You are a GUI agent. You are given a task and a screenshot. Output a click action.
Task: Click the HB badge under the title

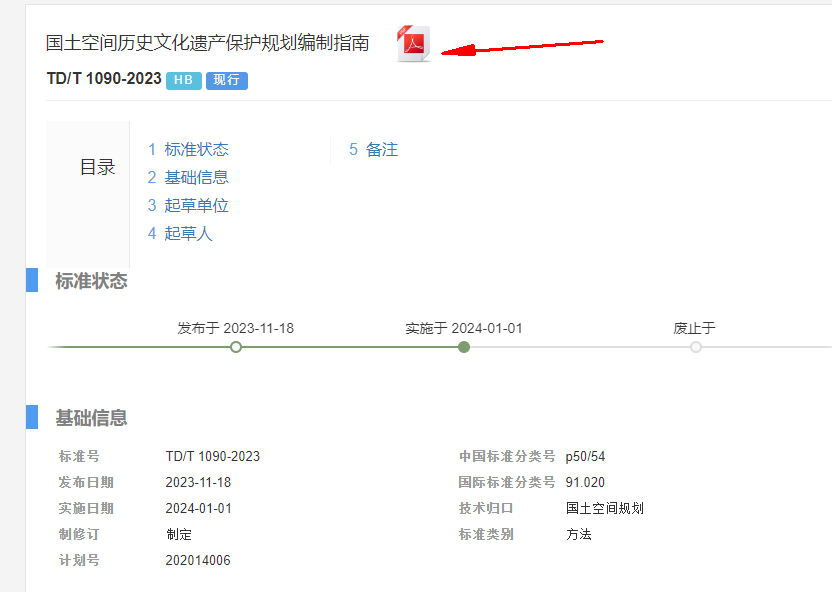[x=183, y=80]
